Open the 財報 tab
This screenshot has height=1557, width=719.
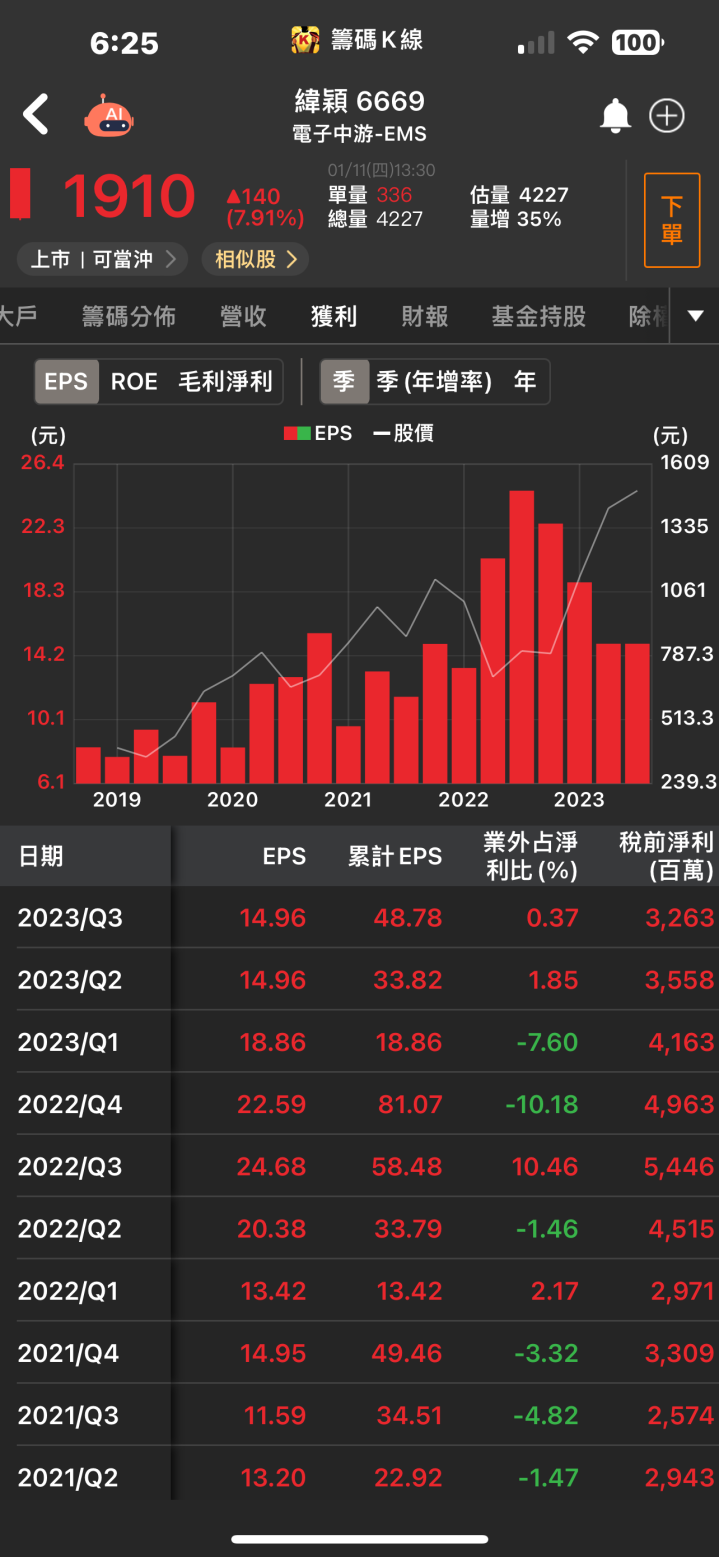click(424, 317)
